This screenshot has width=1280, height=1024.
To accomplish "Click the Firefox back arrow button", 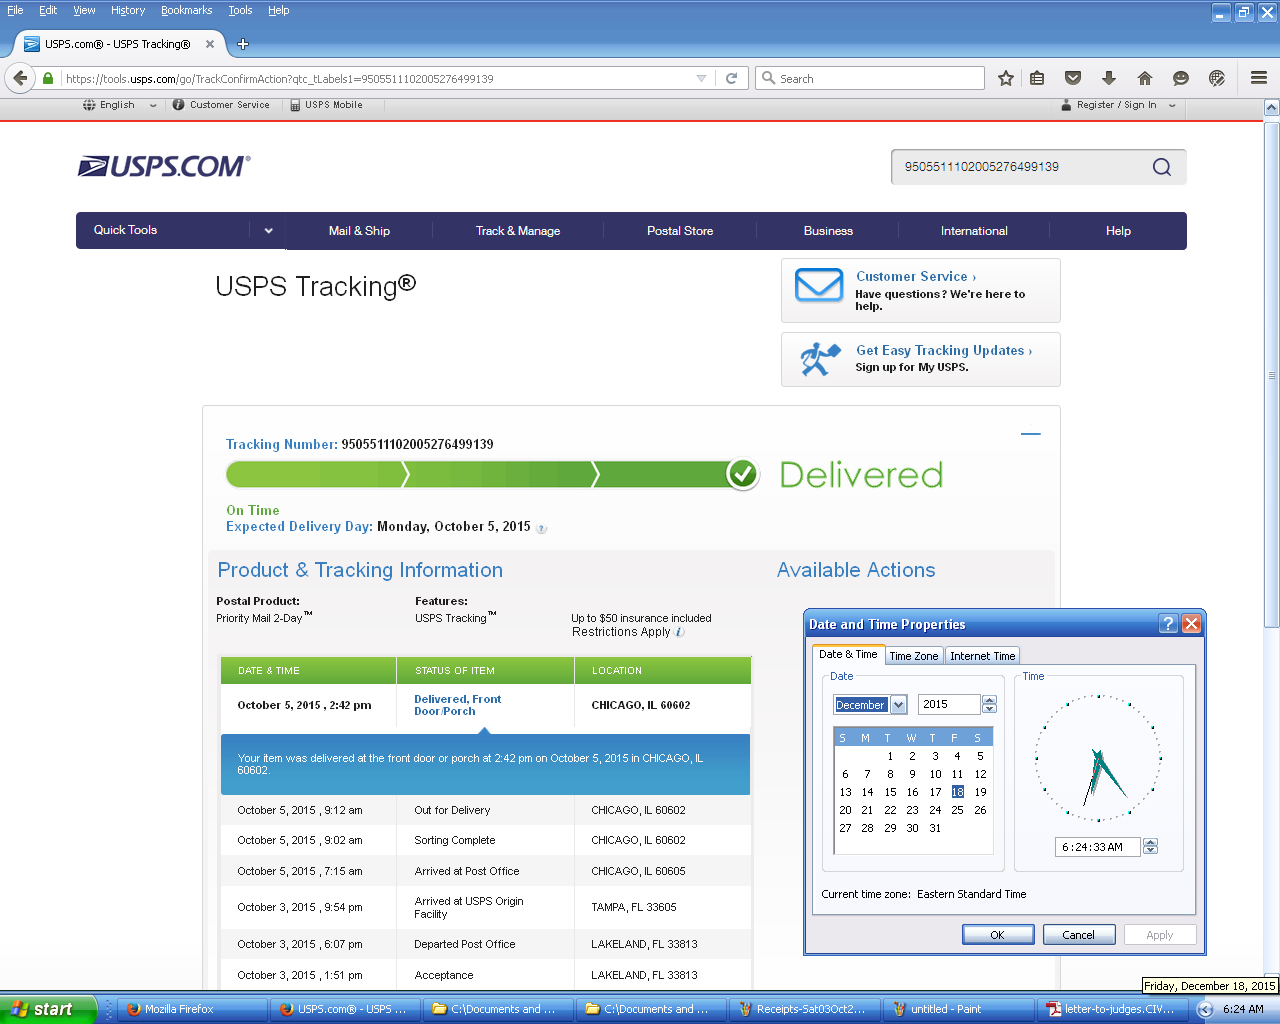I will (x=20, y=78).
